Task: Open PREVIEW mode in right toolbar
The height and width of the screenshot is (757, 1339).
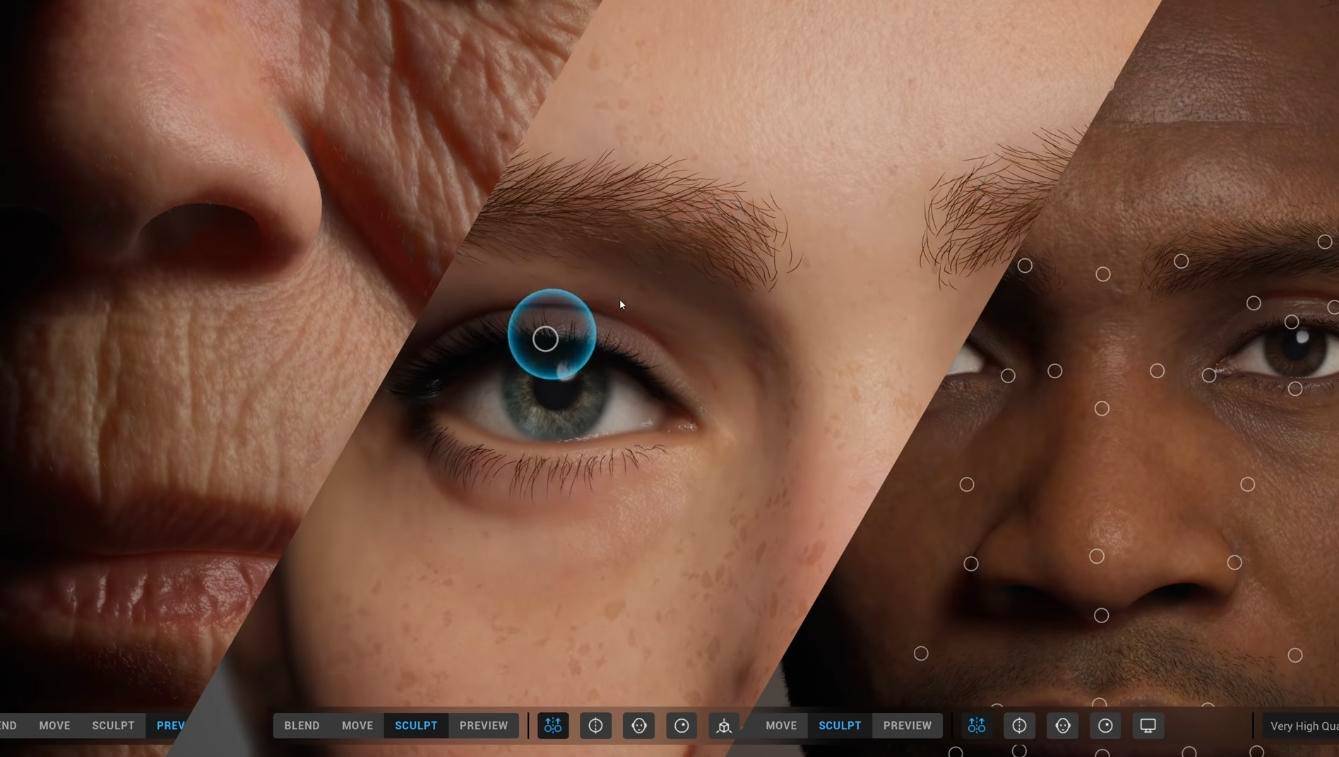Action: (x=907, y=726)
